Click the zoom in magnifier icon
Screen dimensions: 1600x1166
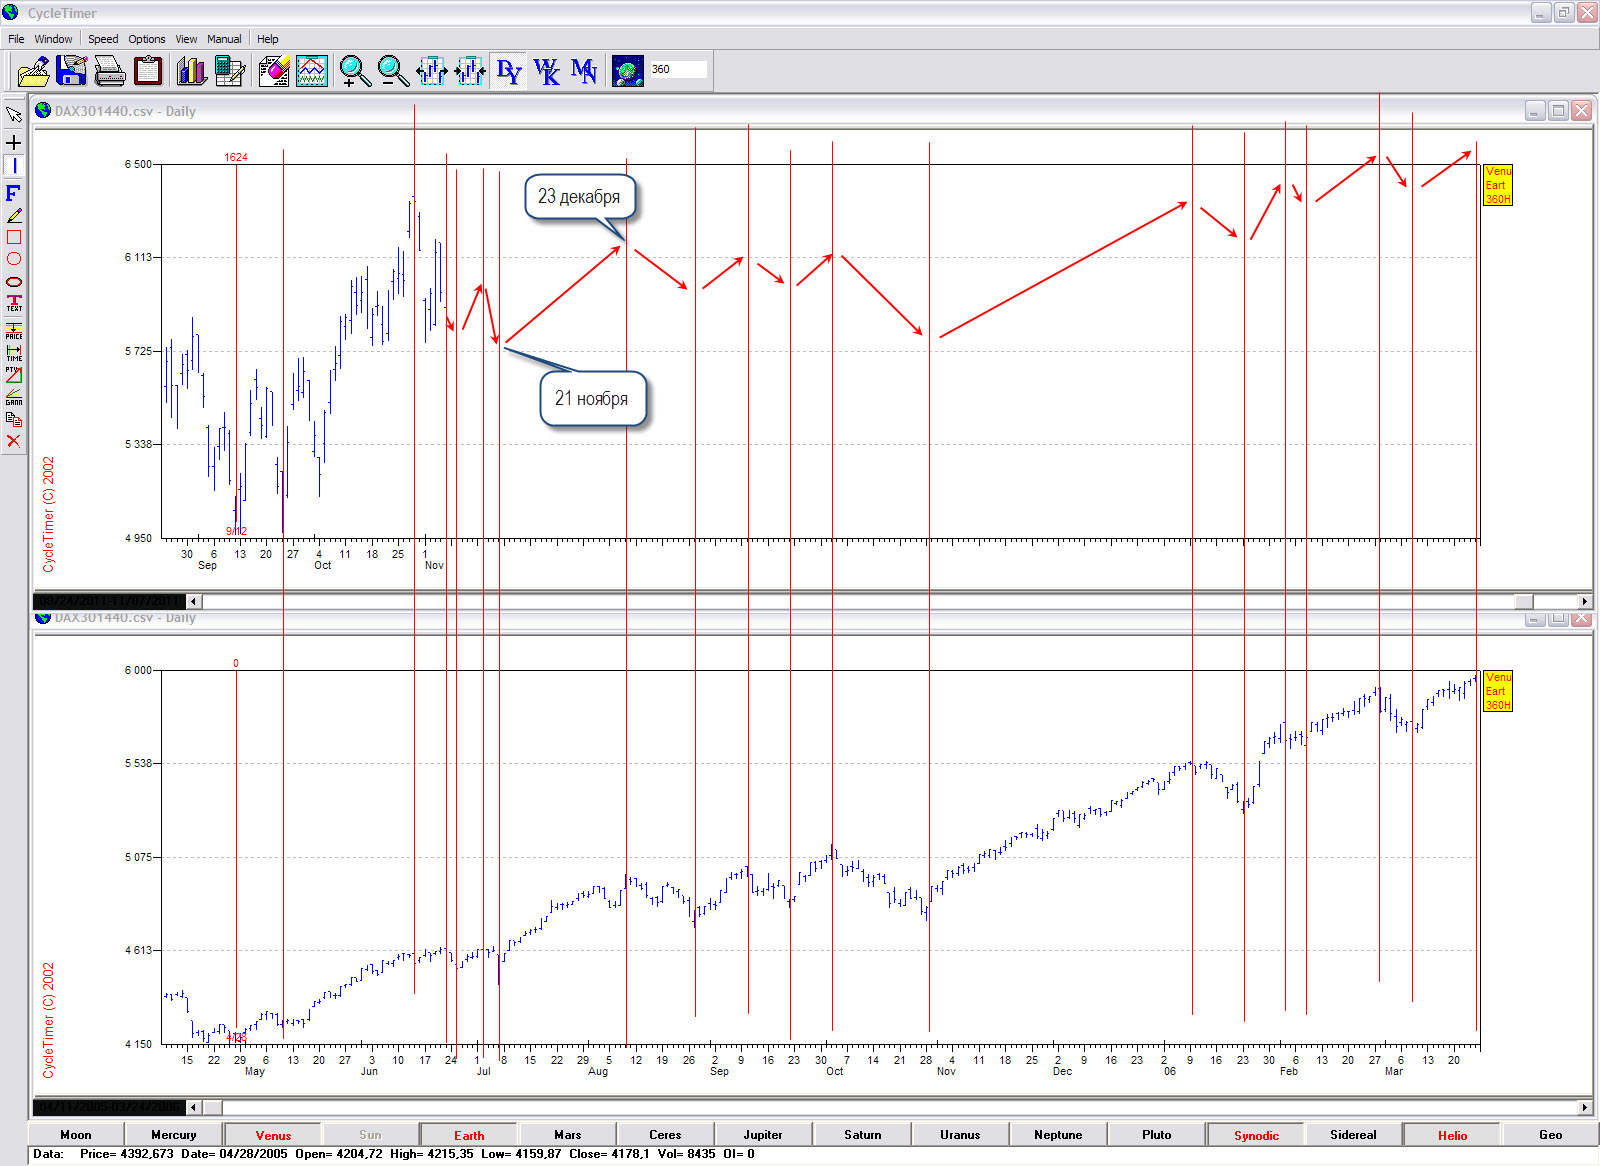pos(354,71)
